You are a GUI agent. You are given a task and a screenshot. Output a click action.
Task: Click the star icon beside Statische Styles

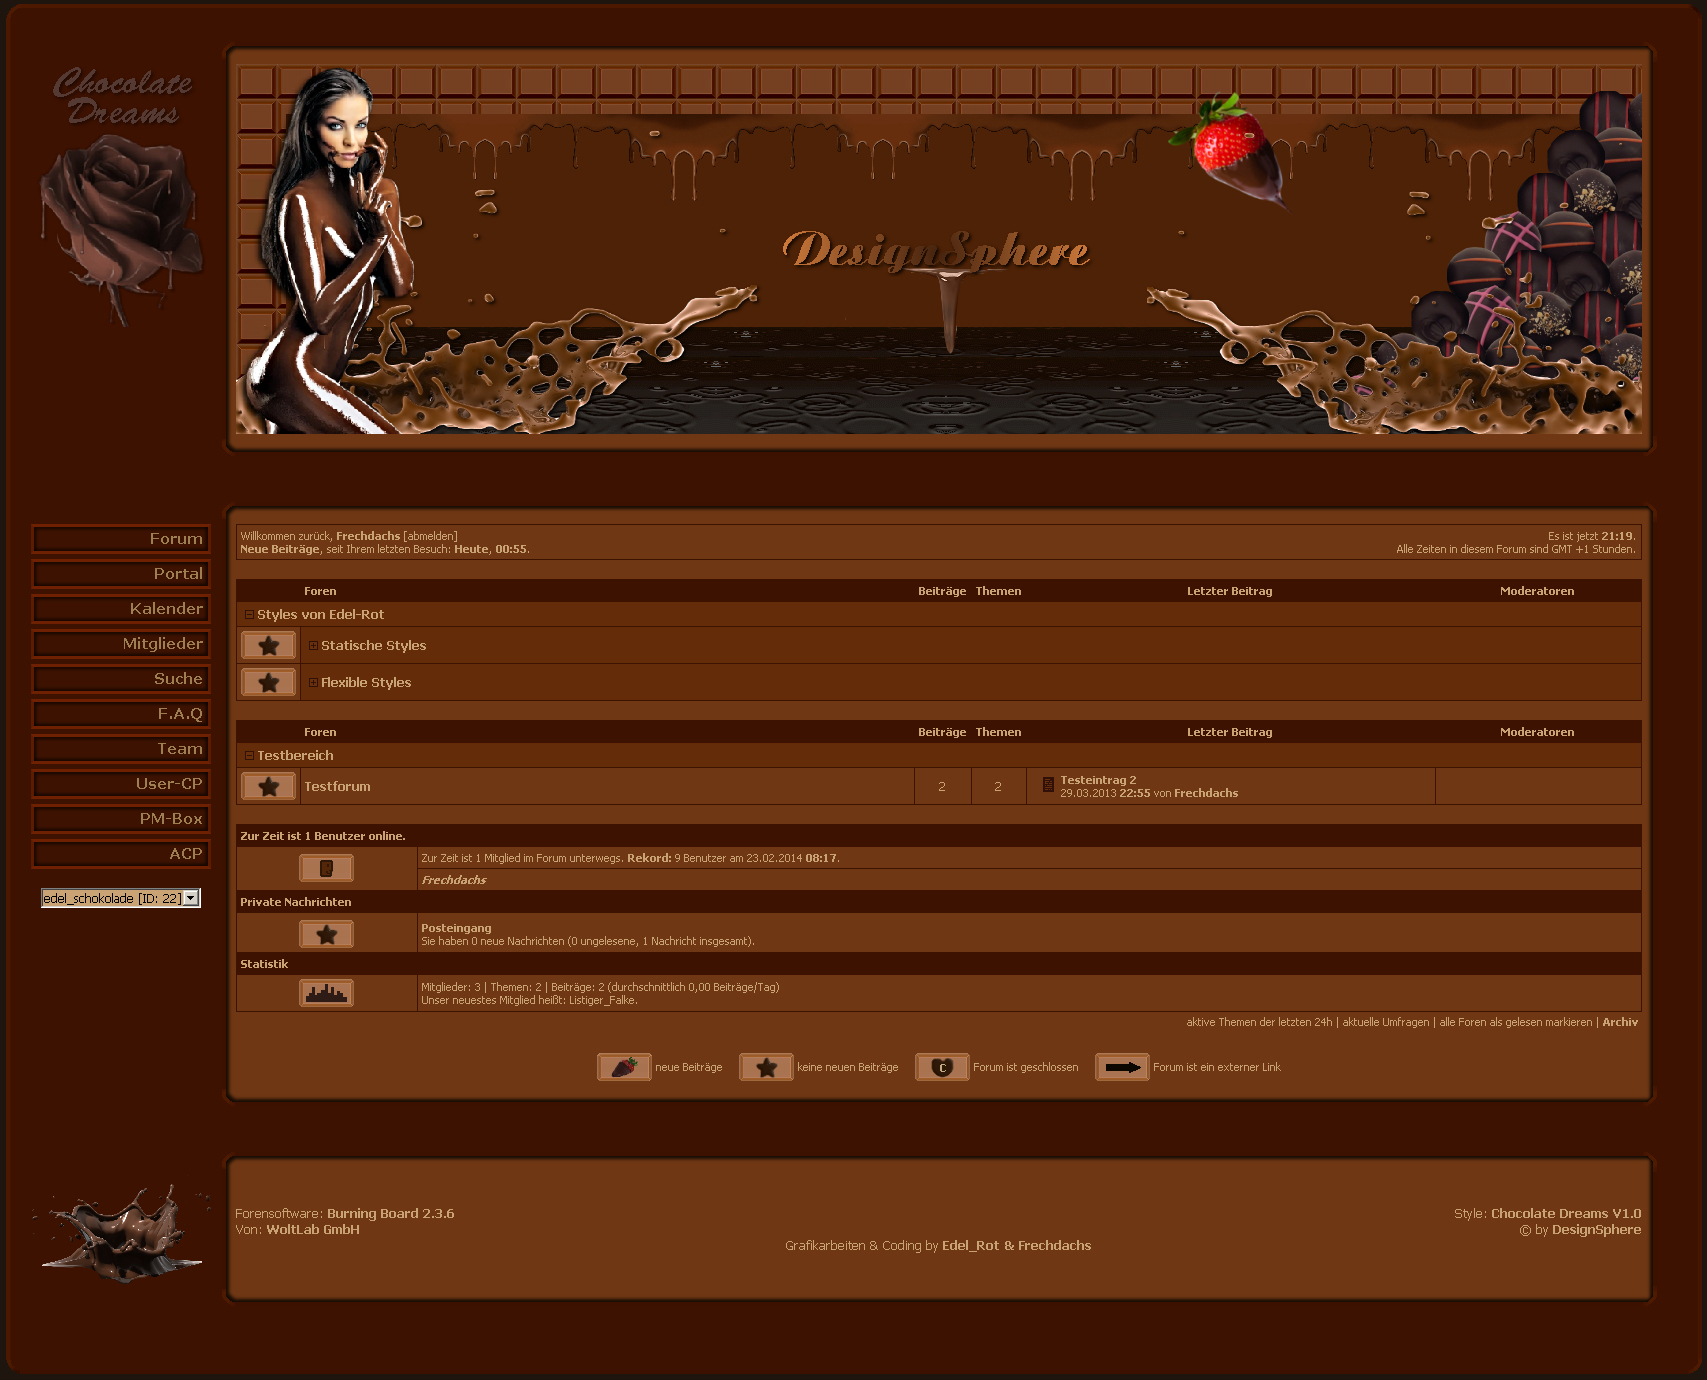pos(269,646)
